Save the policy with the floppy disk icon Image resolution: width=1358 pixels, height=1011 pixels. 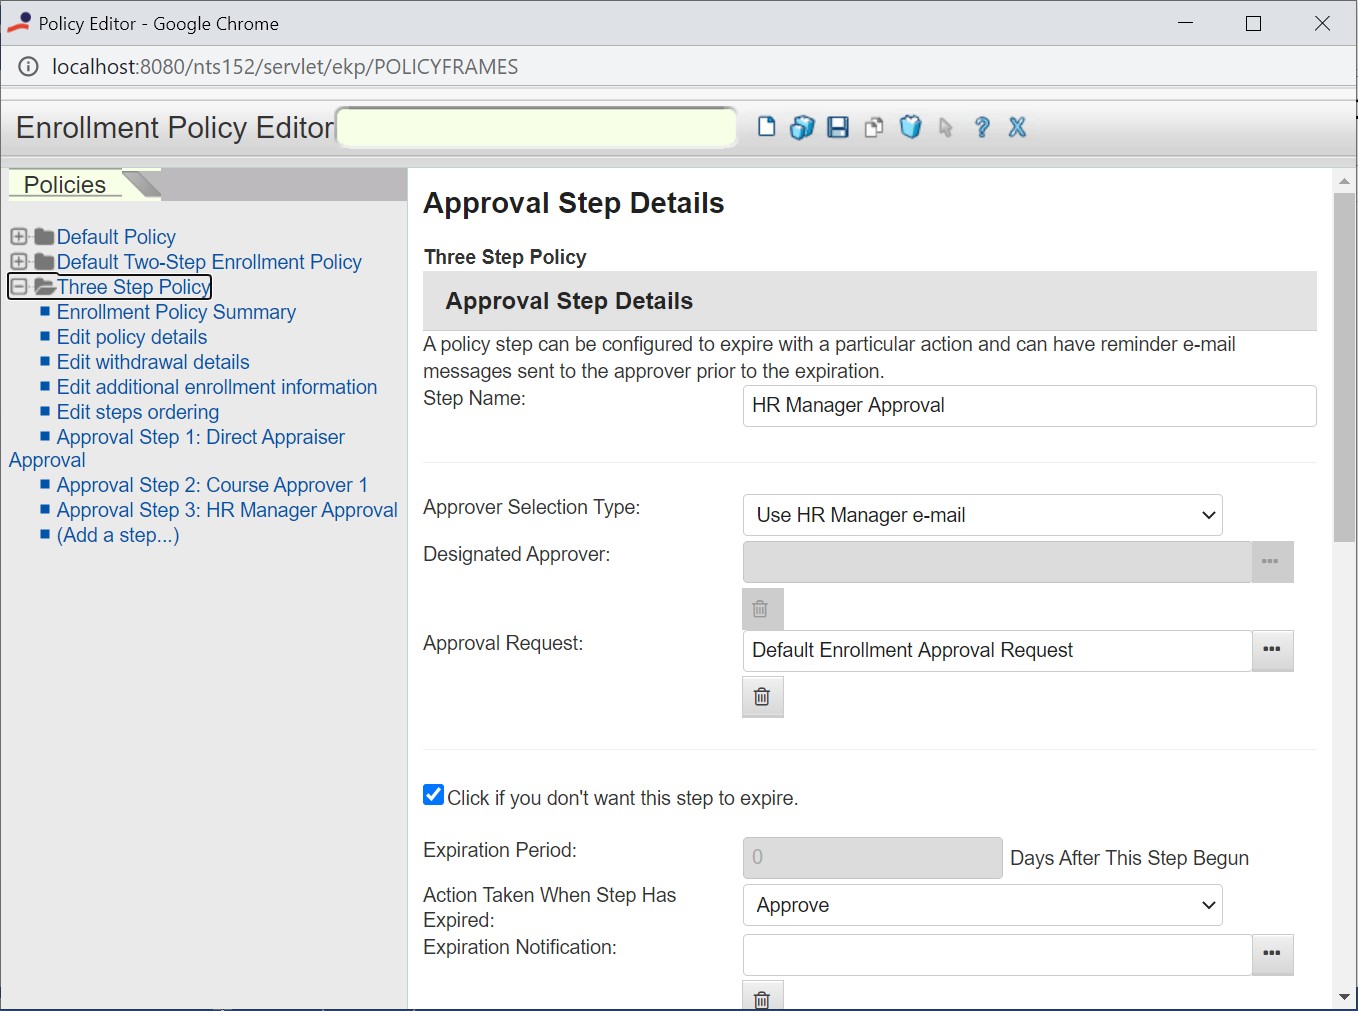click(838, 127)
